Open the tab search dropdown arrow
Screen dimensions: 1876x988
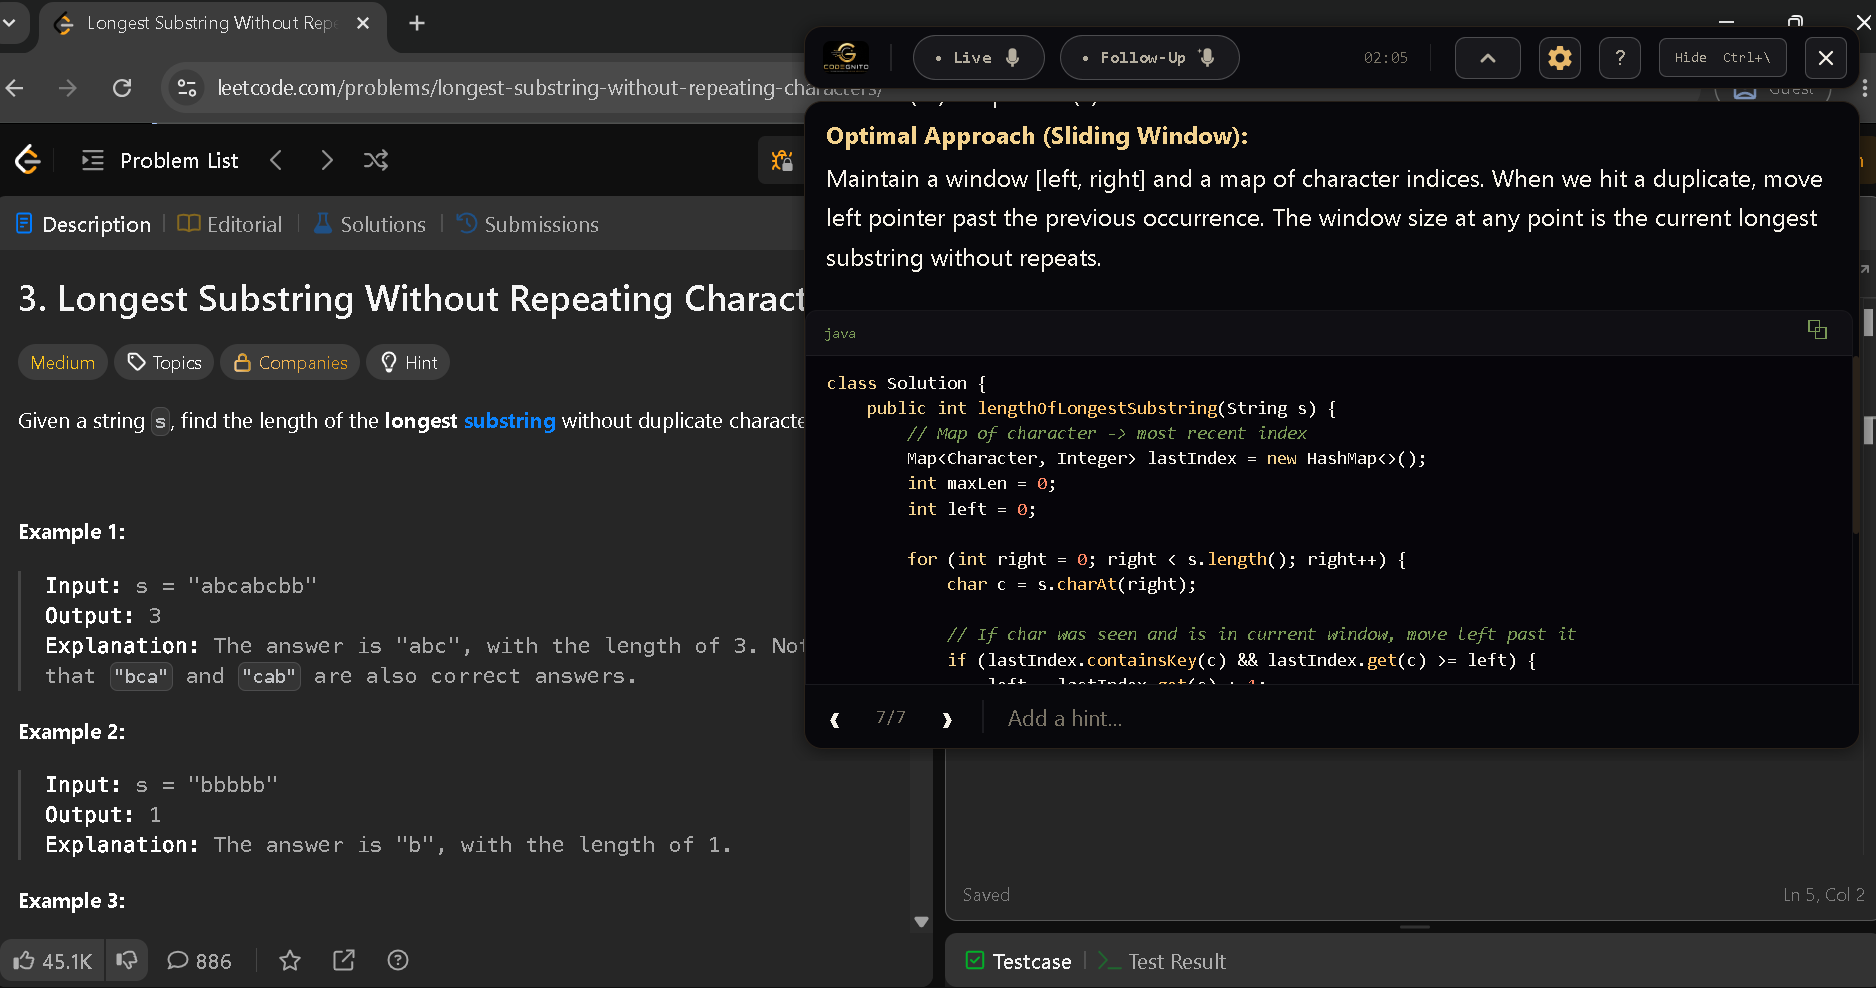coord(10,23)
